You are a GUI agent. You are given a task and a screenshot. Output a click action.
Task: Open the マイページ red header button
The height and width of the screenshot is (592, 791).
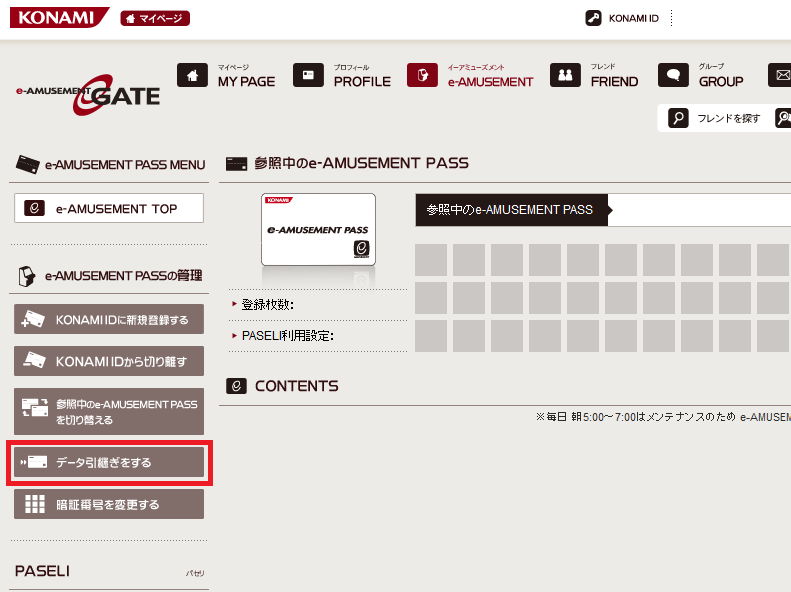[155, 18]
